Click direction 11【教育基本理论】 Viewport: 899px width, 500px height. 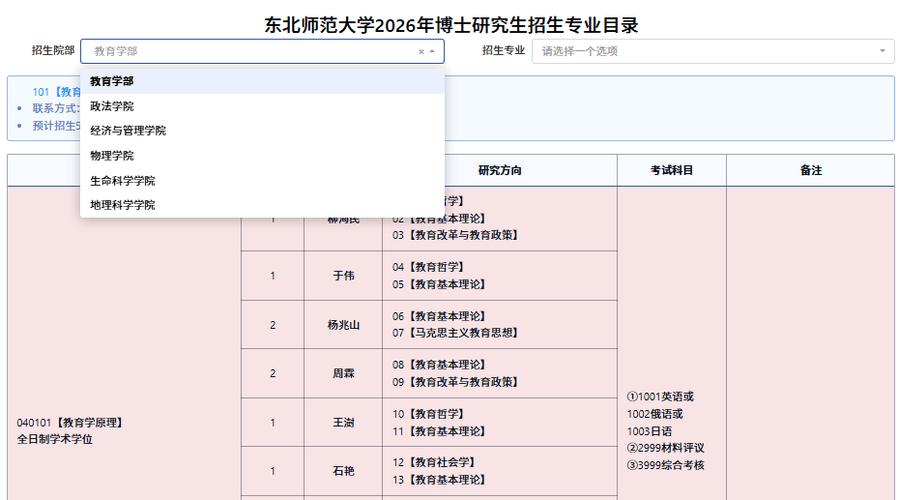pos(439,431)
